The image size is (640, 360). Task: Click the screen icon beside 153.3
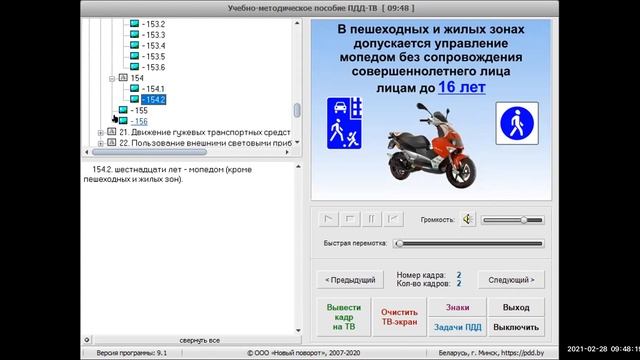pyautogui.click(x=134, y=34)
